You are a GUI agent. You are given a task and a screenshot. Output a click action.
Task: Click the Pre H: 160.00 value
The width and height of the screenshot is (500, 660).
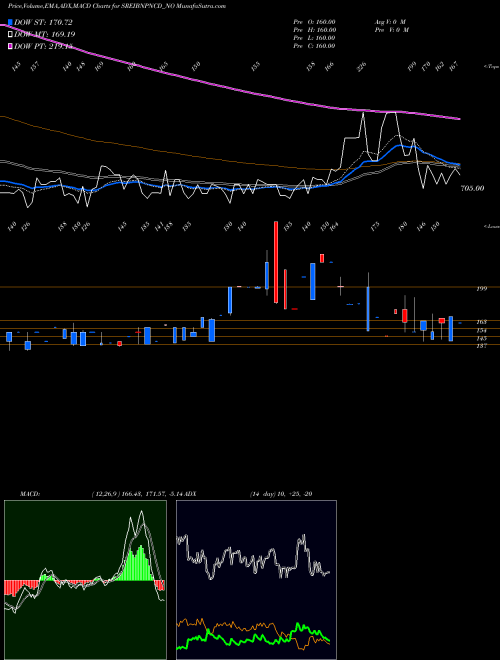coord(314,30)
